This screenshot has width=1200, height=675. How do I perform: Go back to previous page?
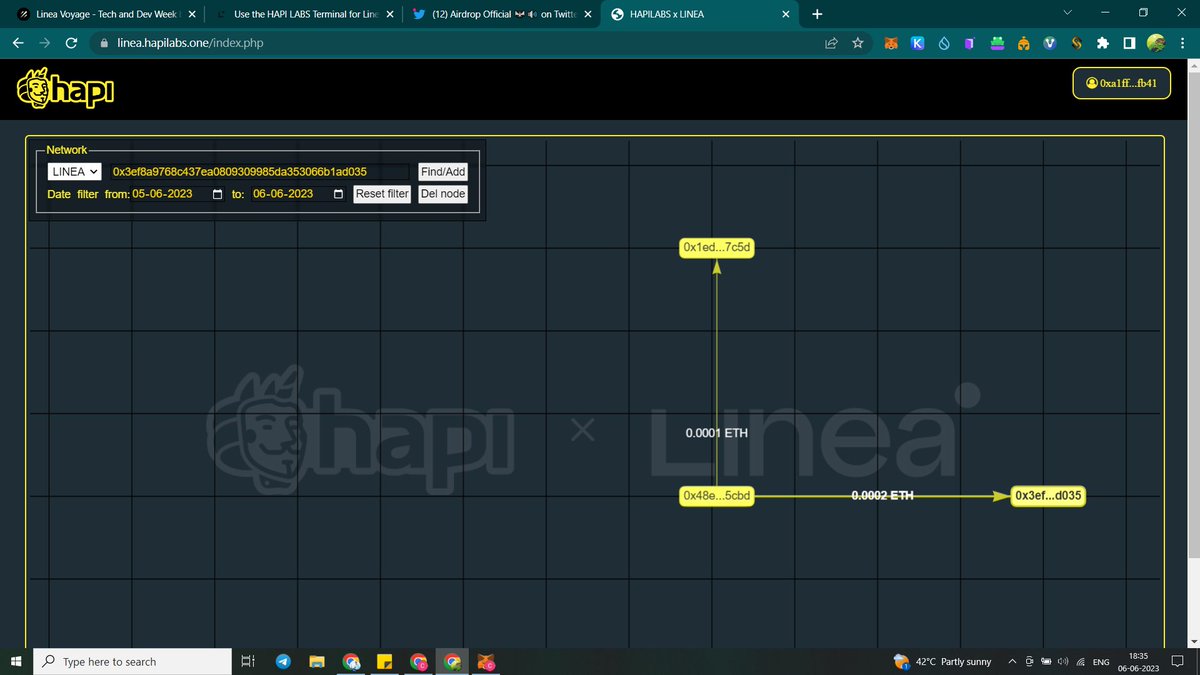(18, 44)
